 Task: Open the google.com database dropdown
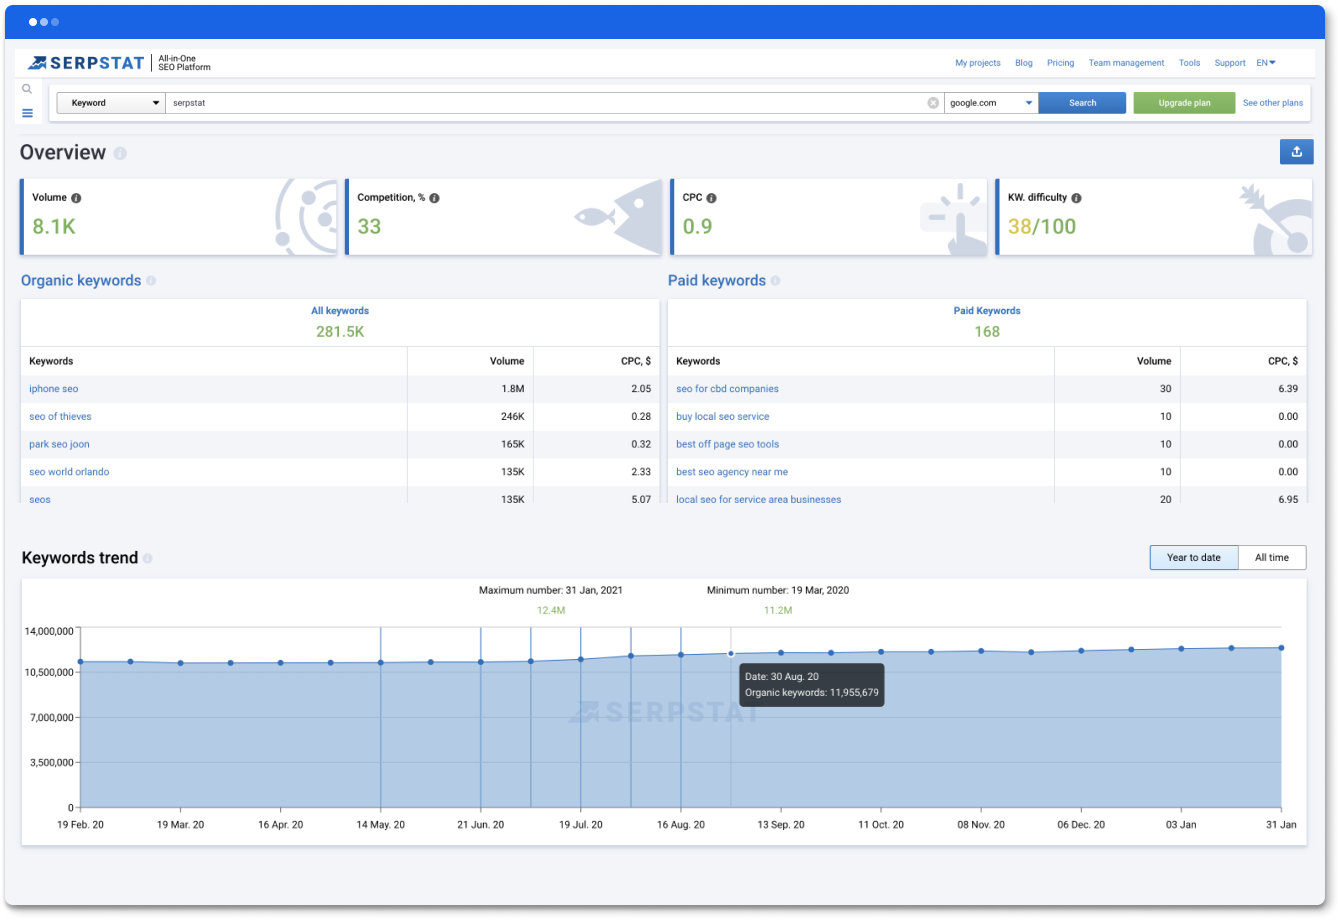pos(991,103)
